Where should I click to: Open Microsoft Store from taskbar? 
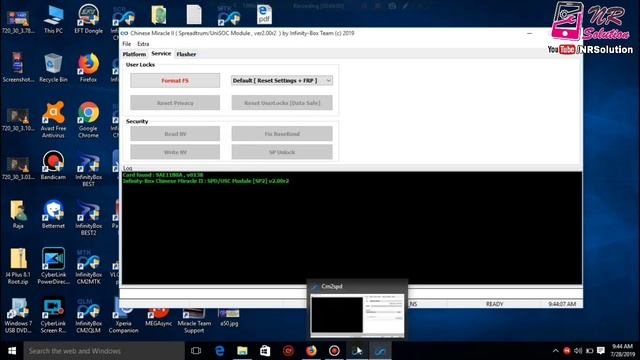pyautogui.click(x=265, y=351)
